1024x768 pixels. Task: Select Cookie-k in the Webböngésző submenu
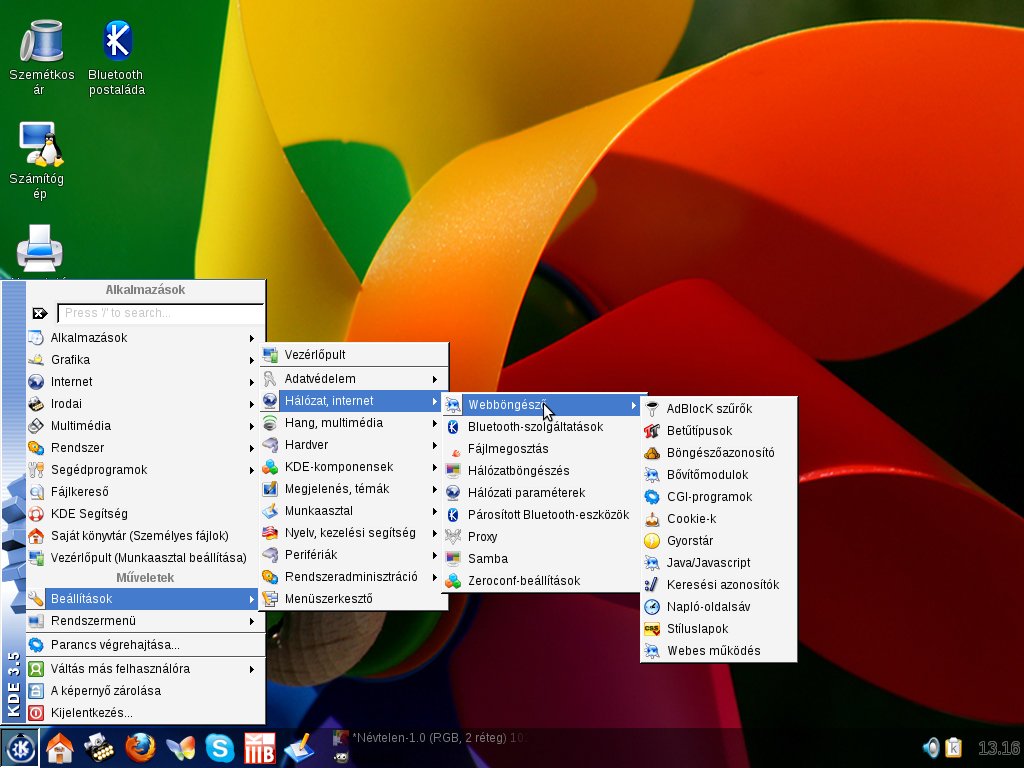(x=691, y=519)
